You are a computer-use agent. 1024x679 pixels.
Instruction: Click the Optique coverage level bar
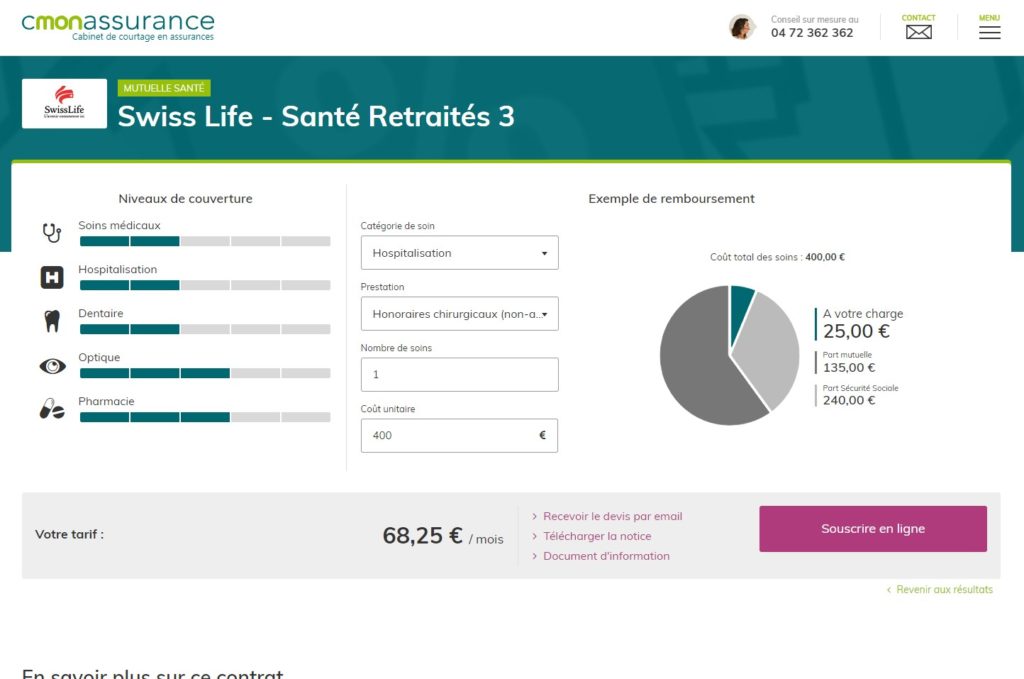click(205, 373)
